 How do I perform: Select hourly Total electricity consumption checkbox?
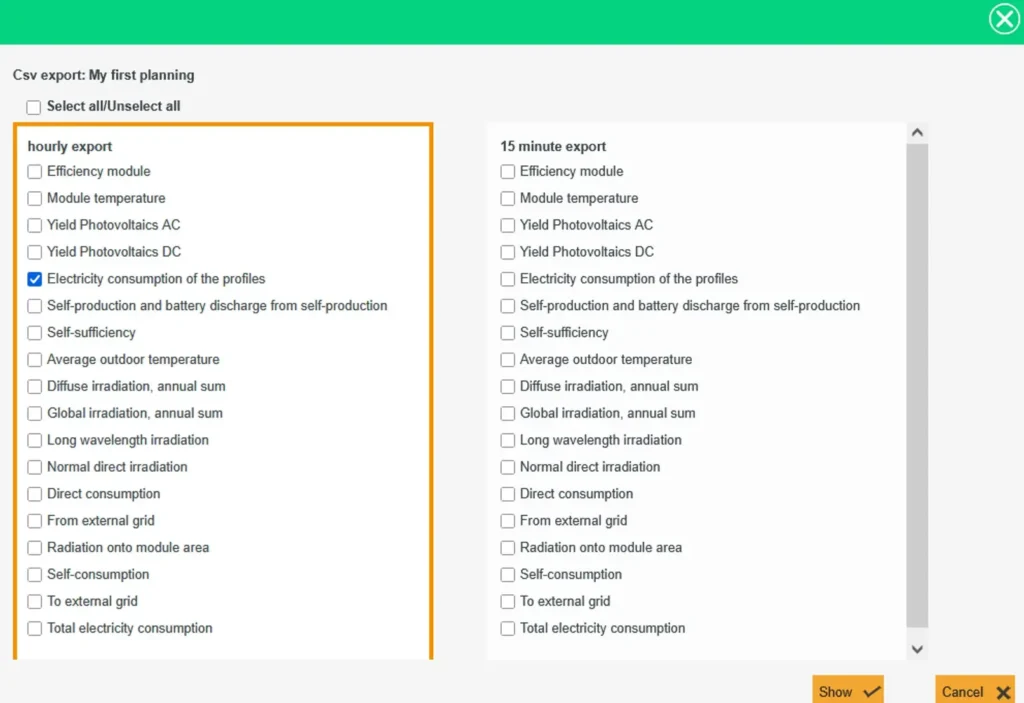(35, 629)
